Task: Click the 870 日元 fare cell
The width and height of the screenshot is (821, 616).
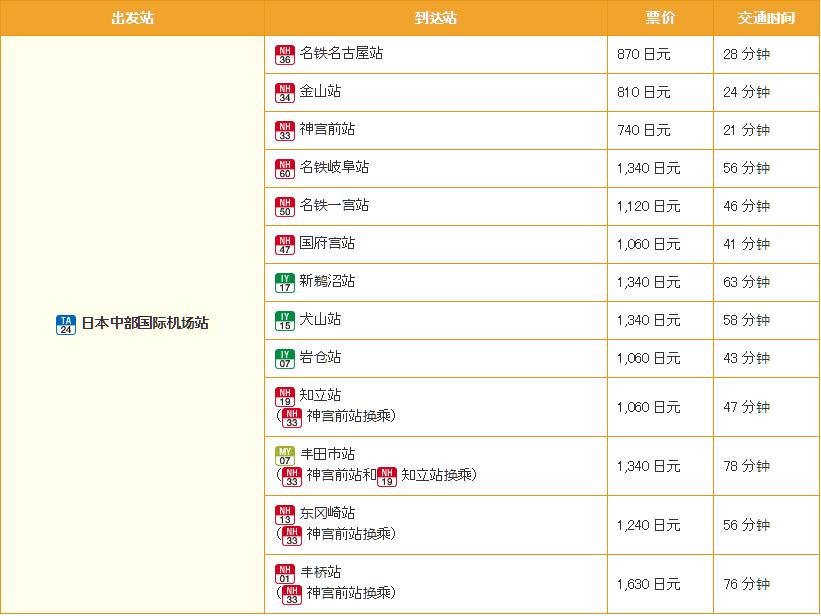Action: coord(645,54)
